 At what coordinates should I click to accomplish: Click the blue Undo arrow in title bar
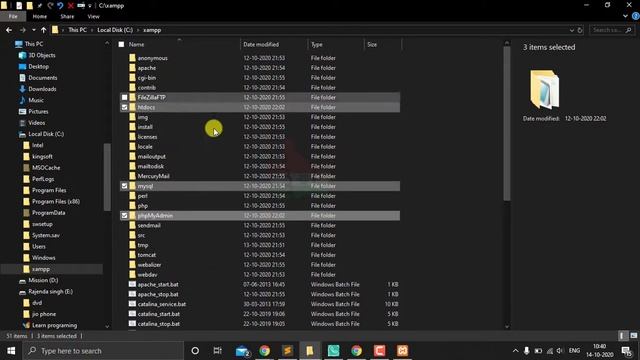click(60, 6)
